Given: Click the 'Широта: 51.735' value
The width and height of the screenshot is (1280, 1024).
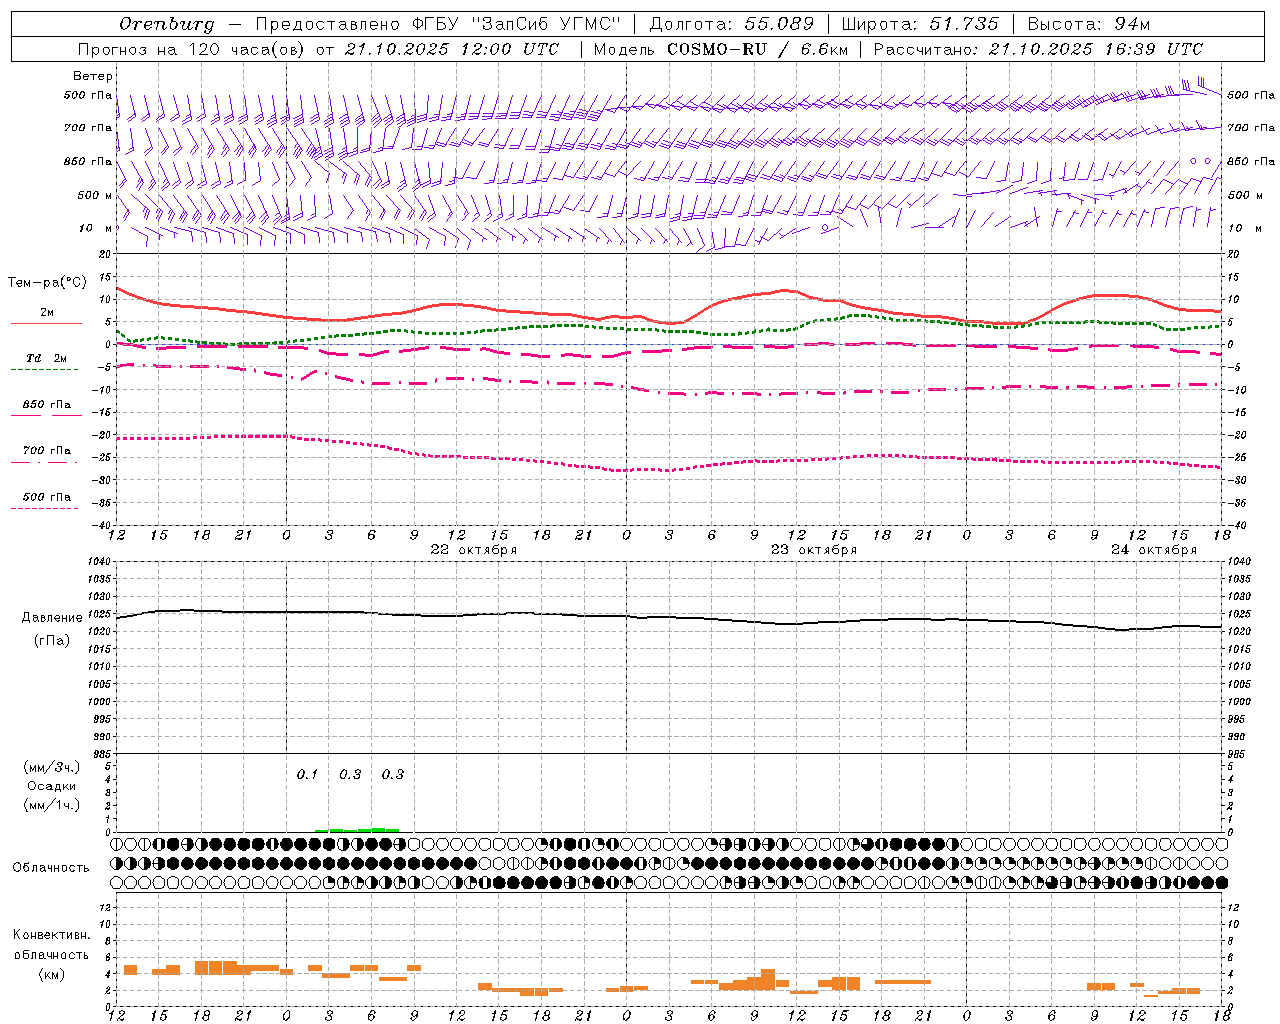Looking at the screenshot, I should point(920,24).
